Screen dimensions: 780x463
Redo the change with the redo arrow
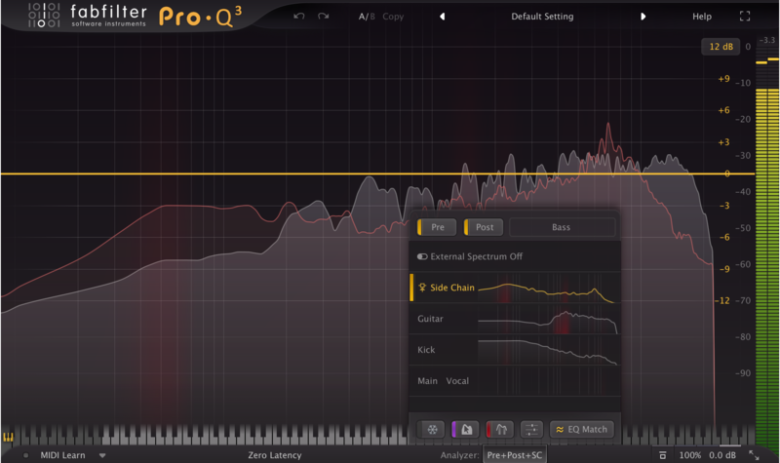tap(323, 16)
